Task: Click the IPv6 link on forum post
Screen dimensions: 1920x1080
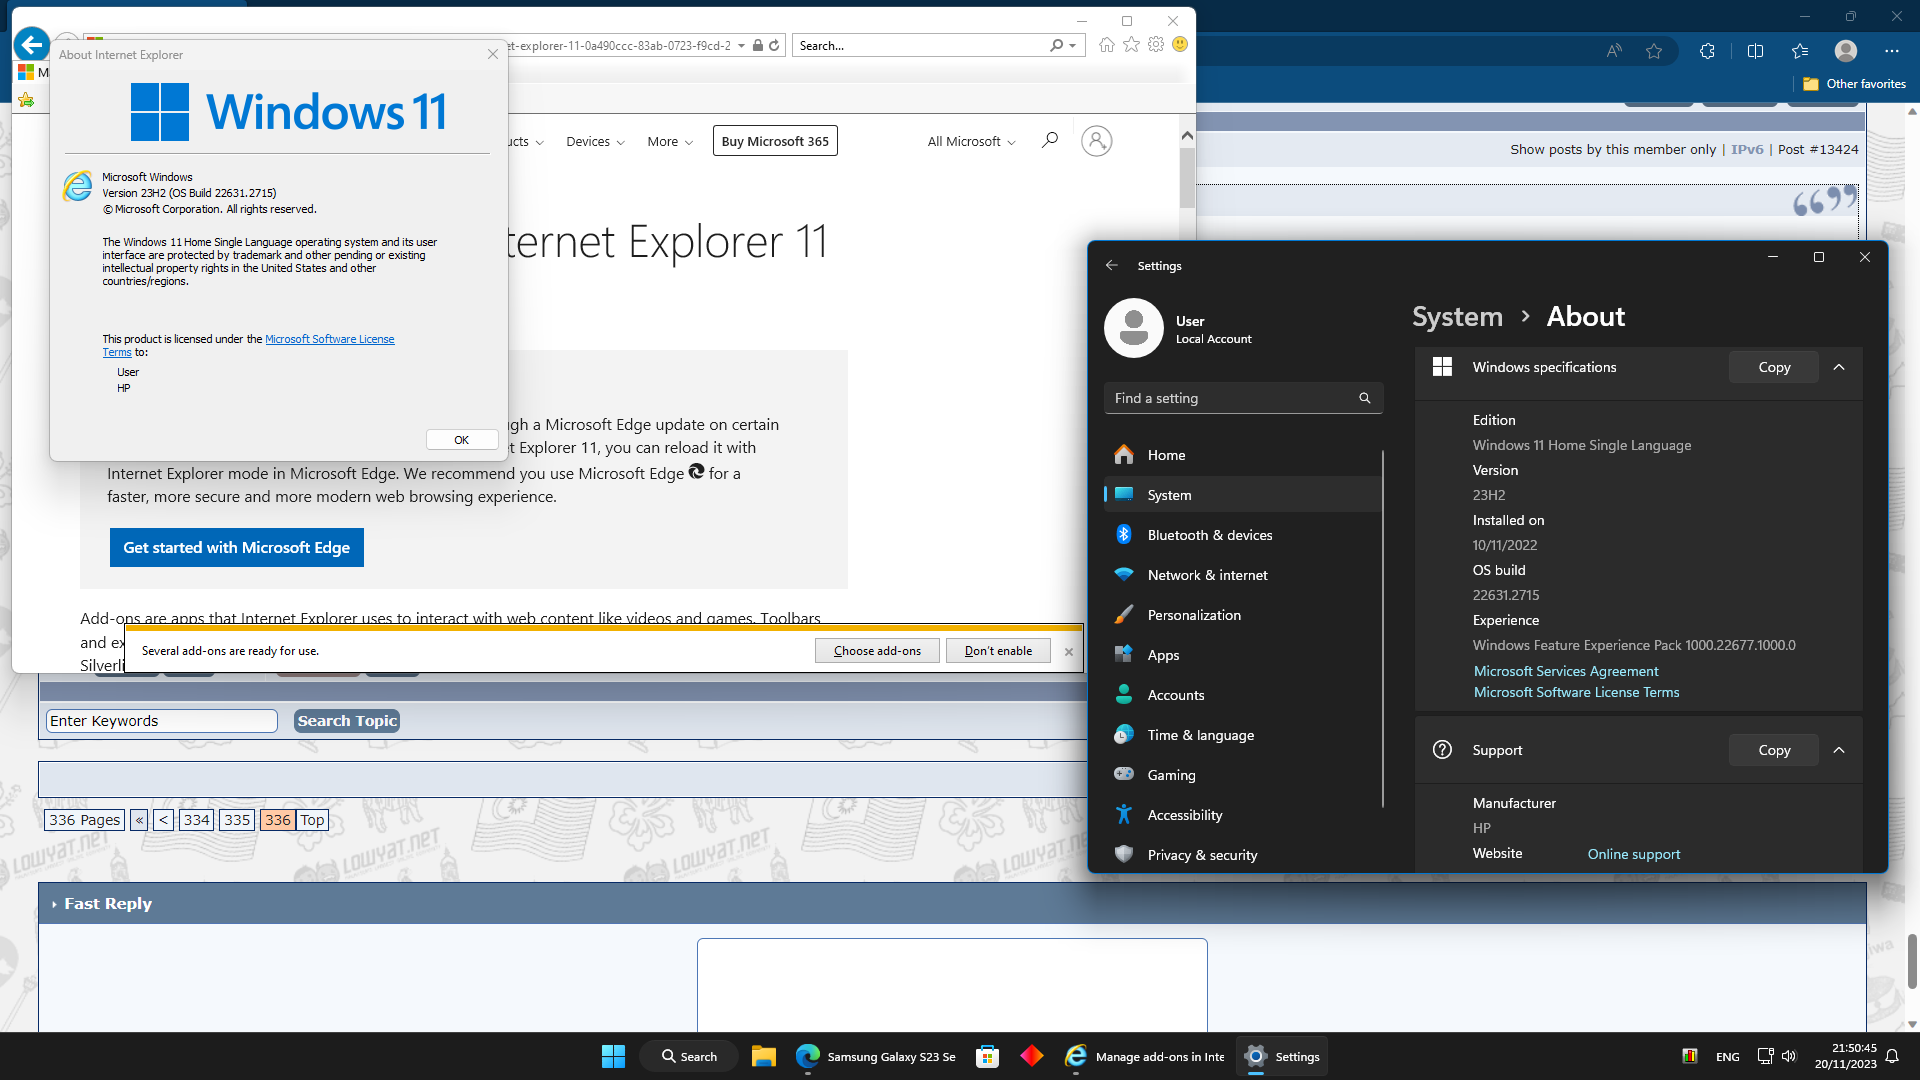Action: (1747, 149)
